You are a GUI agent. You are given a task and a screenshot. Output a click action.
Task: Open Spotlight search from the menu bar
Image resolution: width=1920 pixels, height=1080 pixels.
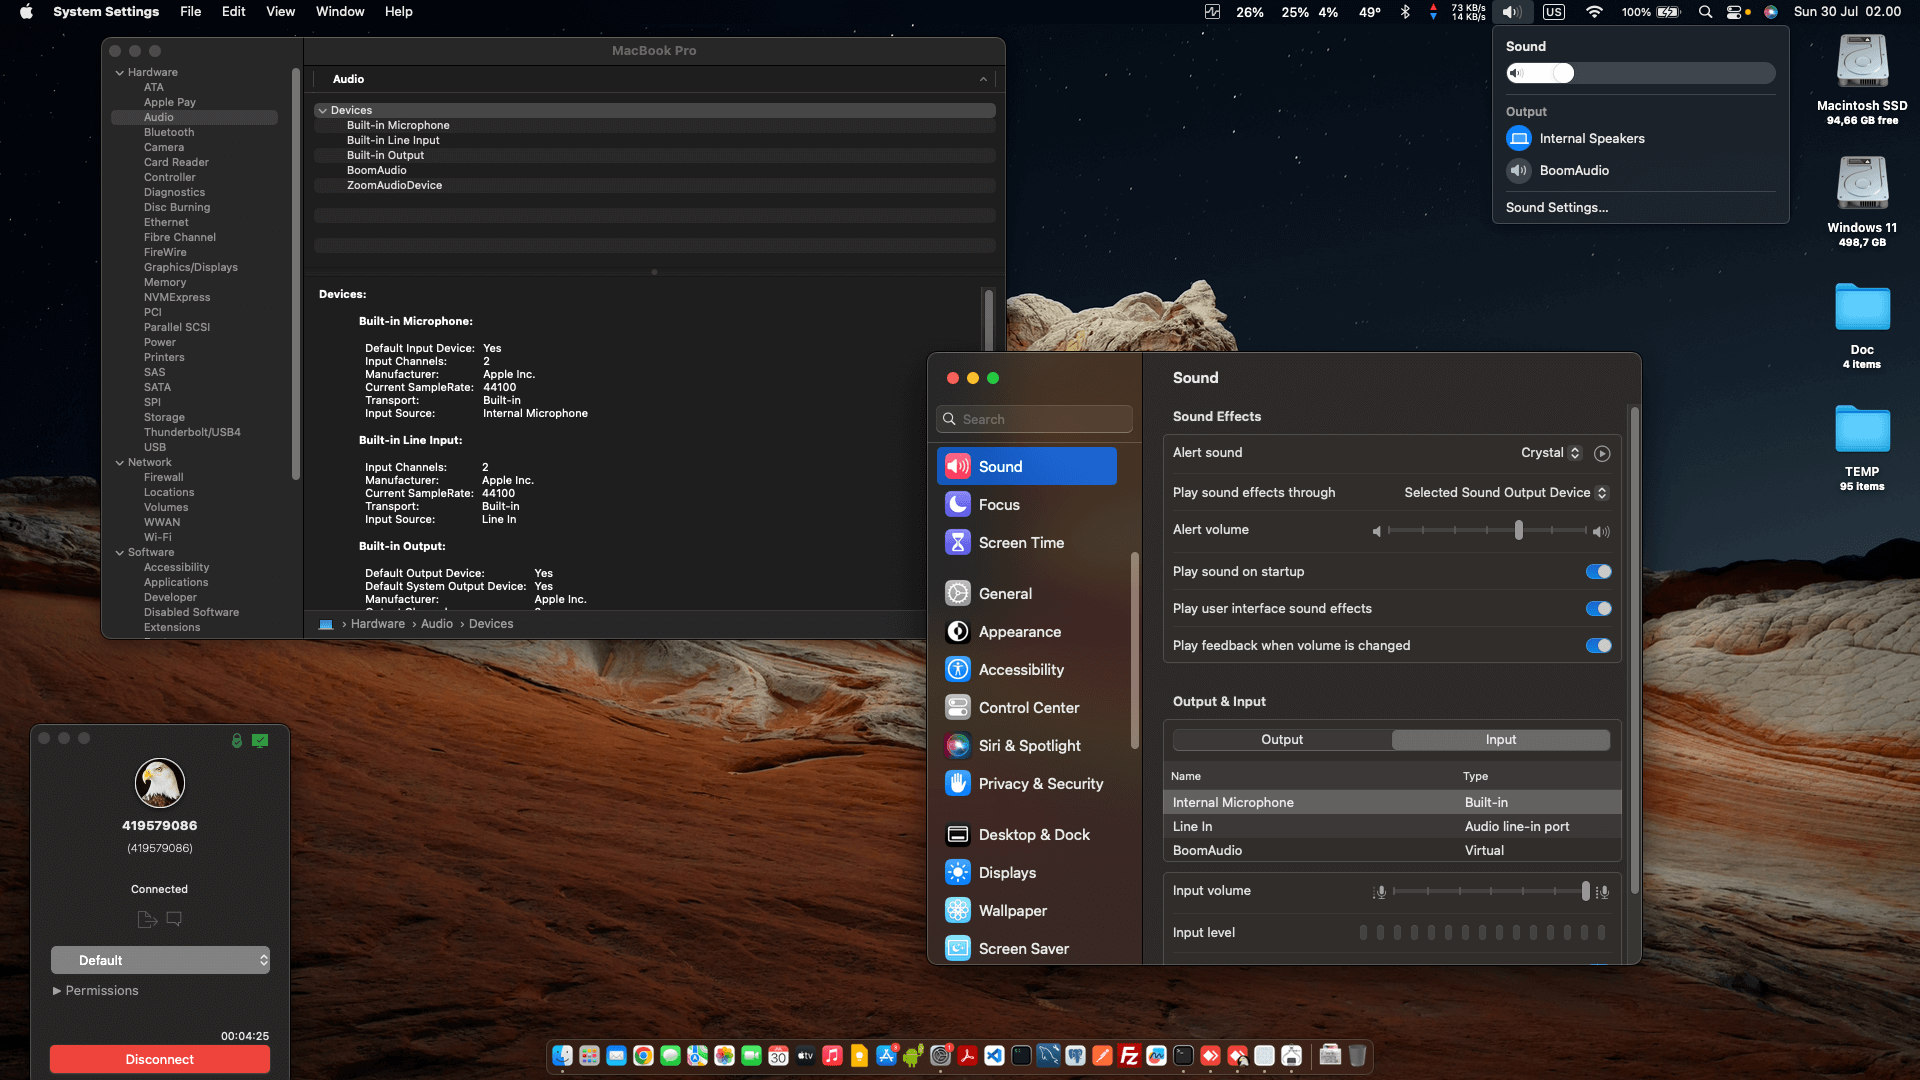point(1705,12)
